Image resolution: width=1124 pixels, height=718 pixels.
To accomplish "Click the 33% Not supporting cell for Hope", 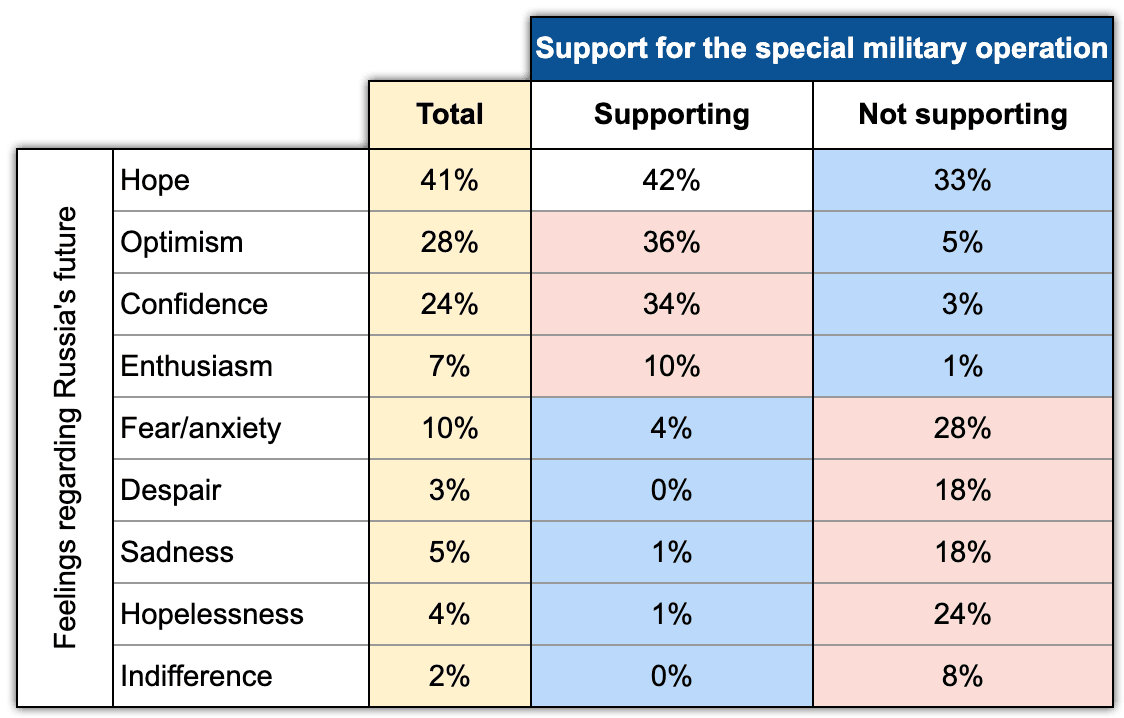I will tap(963, 180).
